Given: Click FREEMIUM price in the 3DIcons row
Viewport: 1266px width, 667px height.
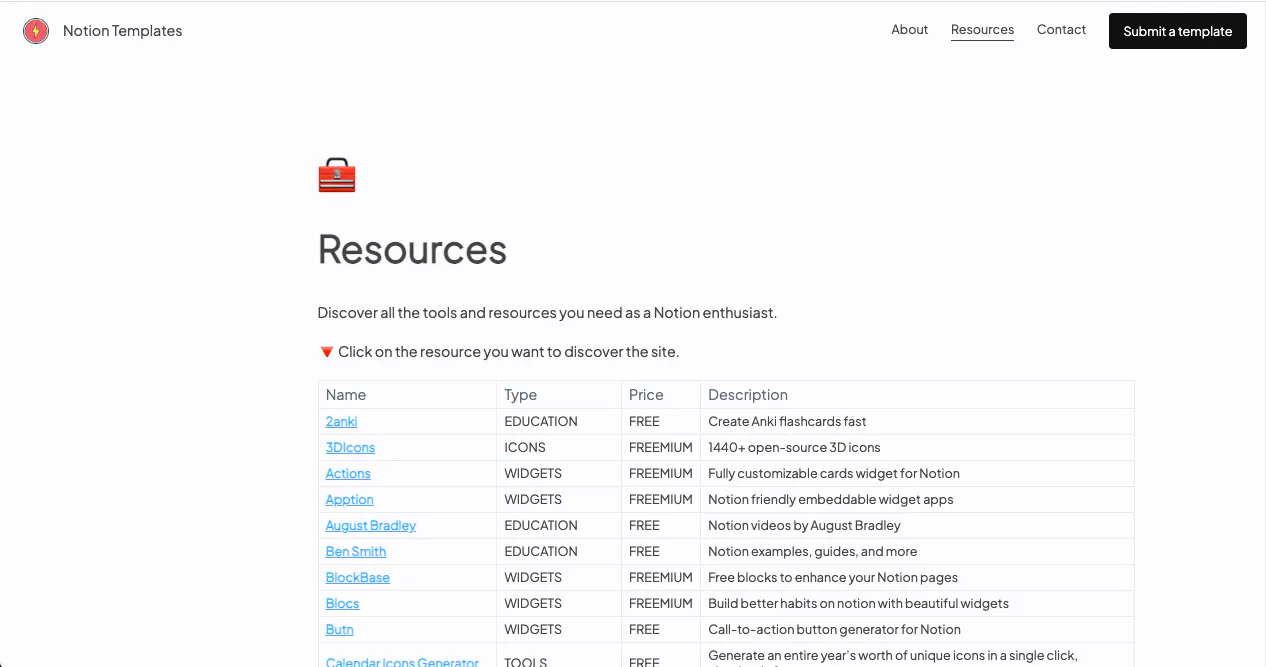Looking at the screenshot, I should pyautogui.click(x=661, y=447).
